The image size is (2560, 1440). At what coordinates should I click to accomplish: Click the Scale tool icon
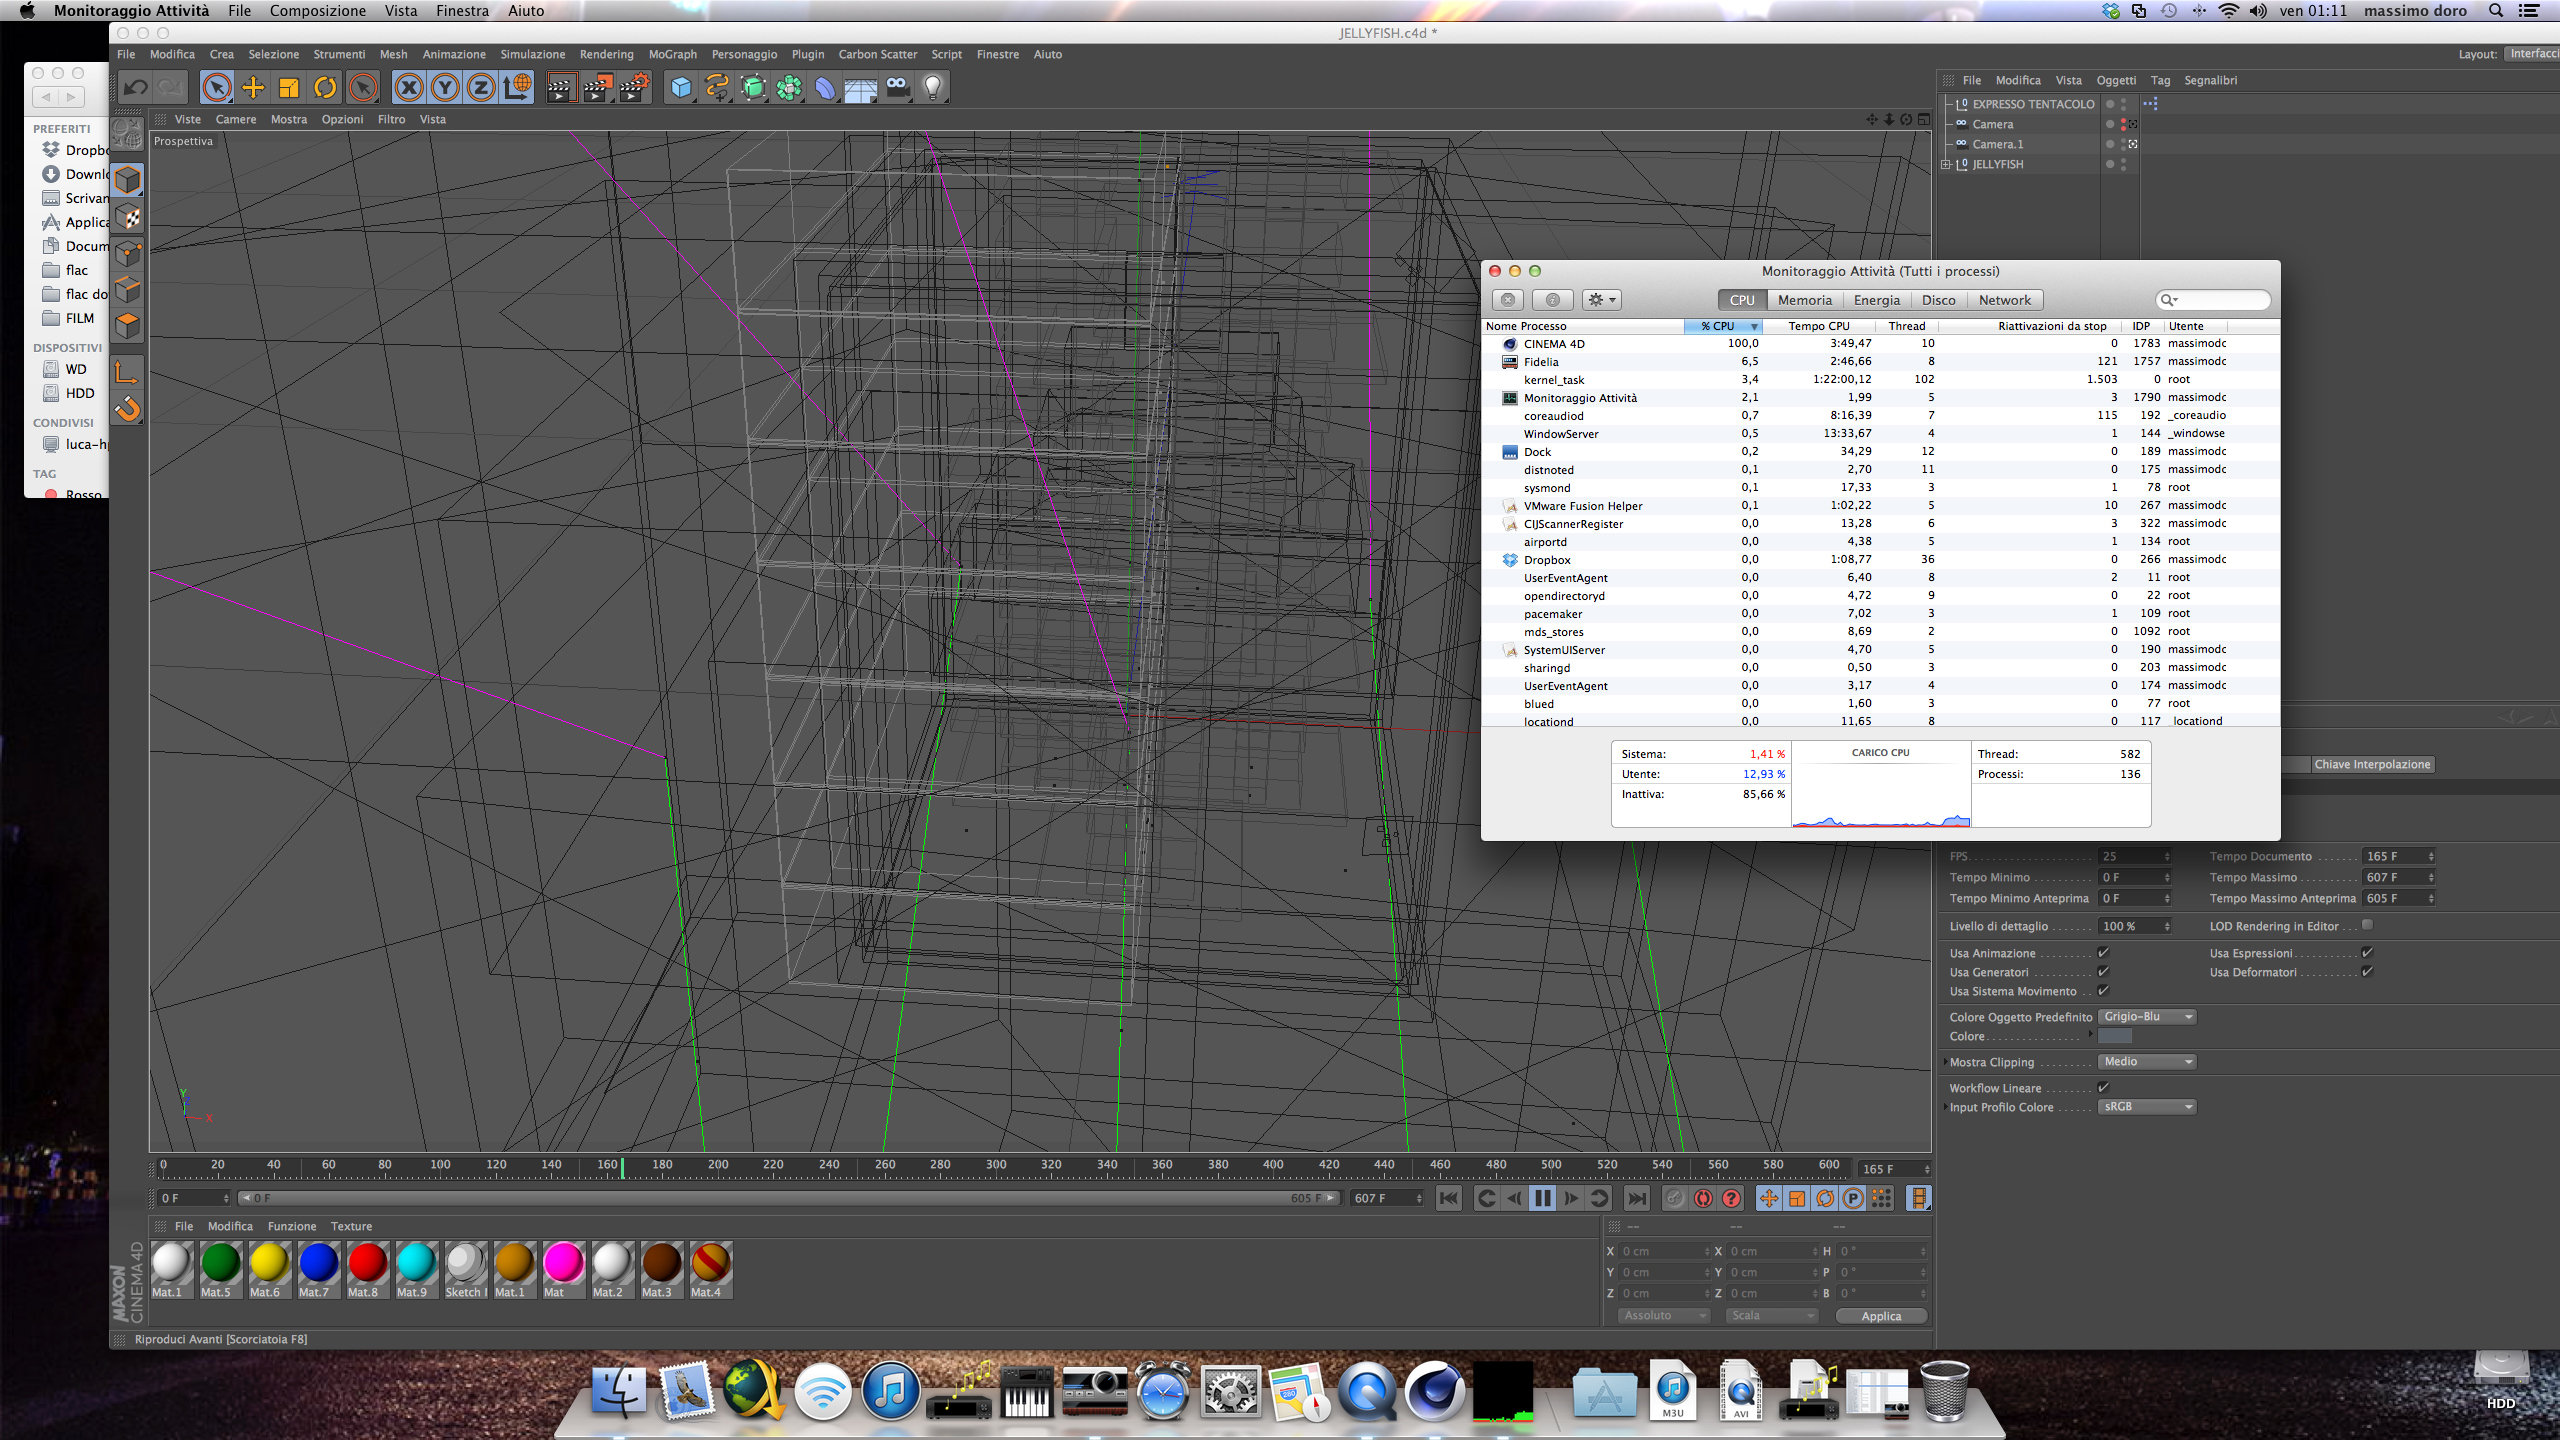289,88
